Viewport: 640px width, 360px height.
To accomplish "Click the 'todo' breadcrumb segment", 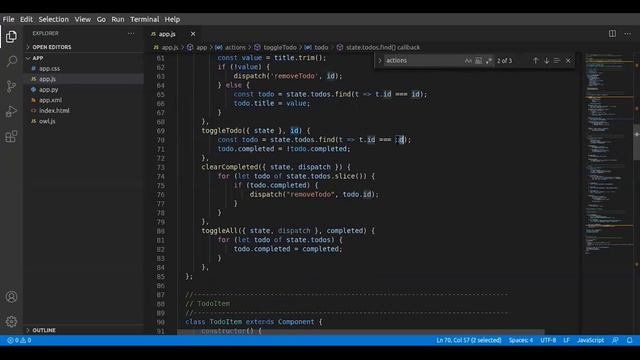I will 316,47.
